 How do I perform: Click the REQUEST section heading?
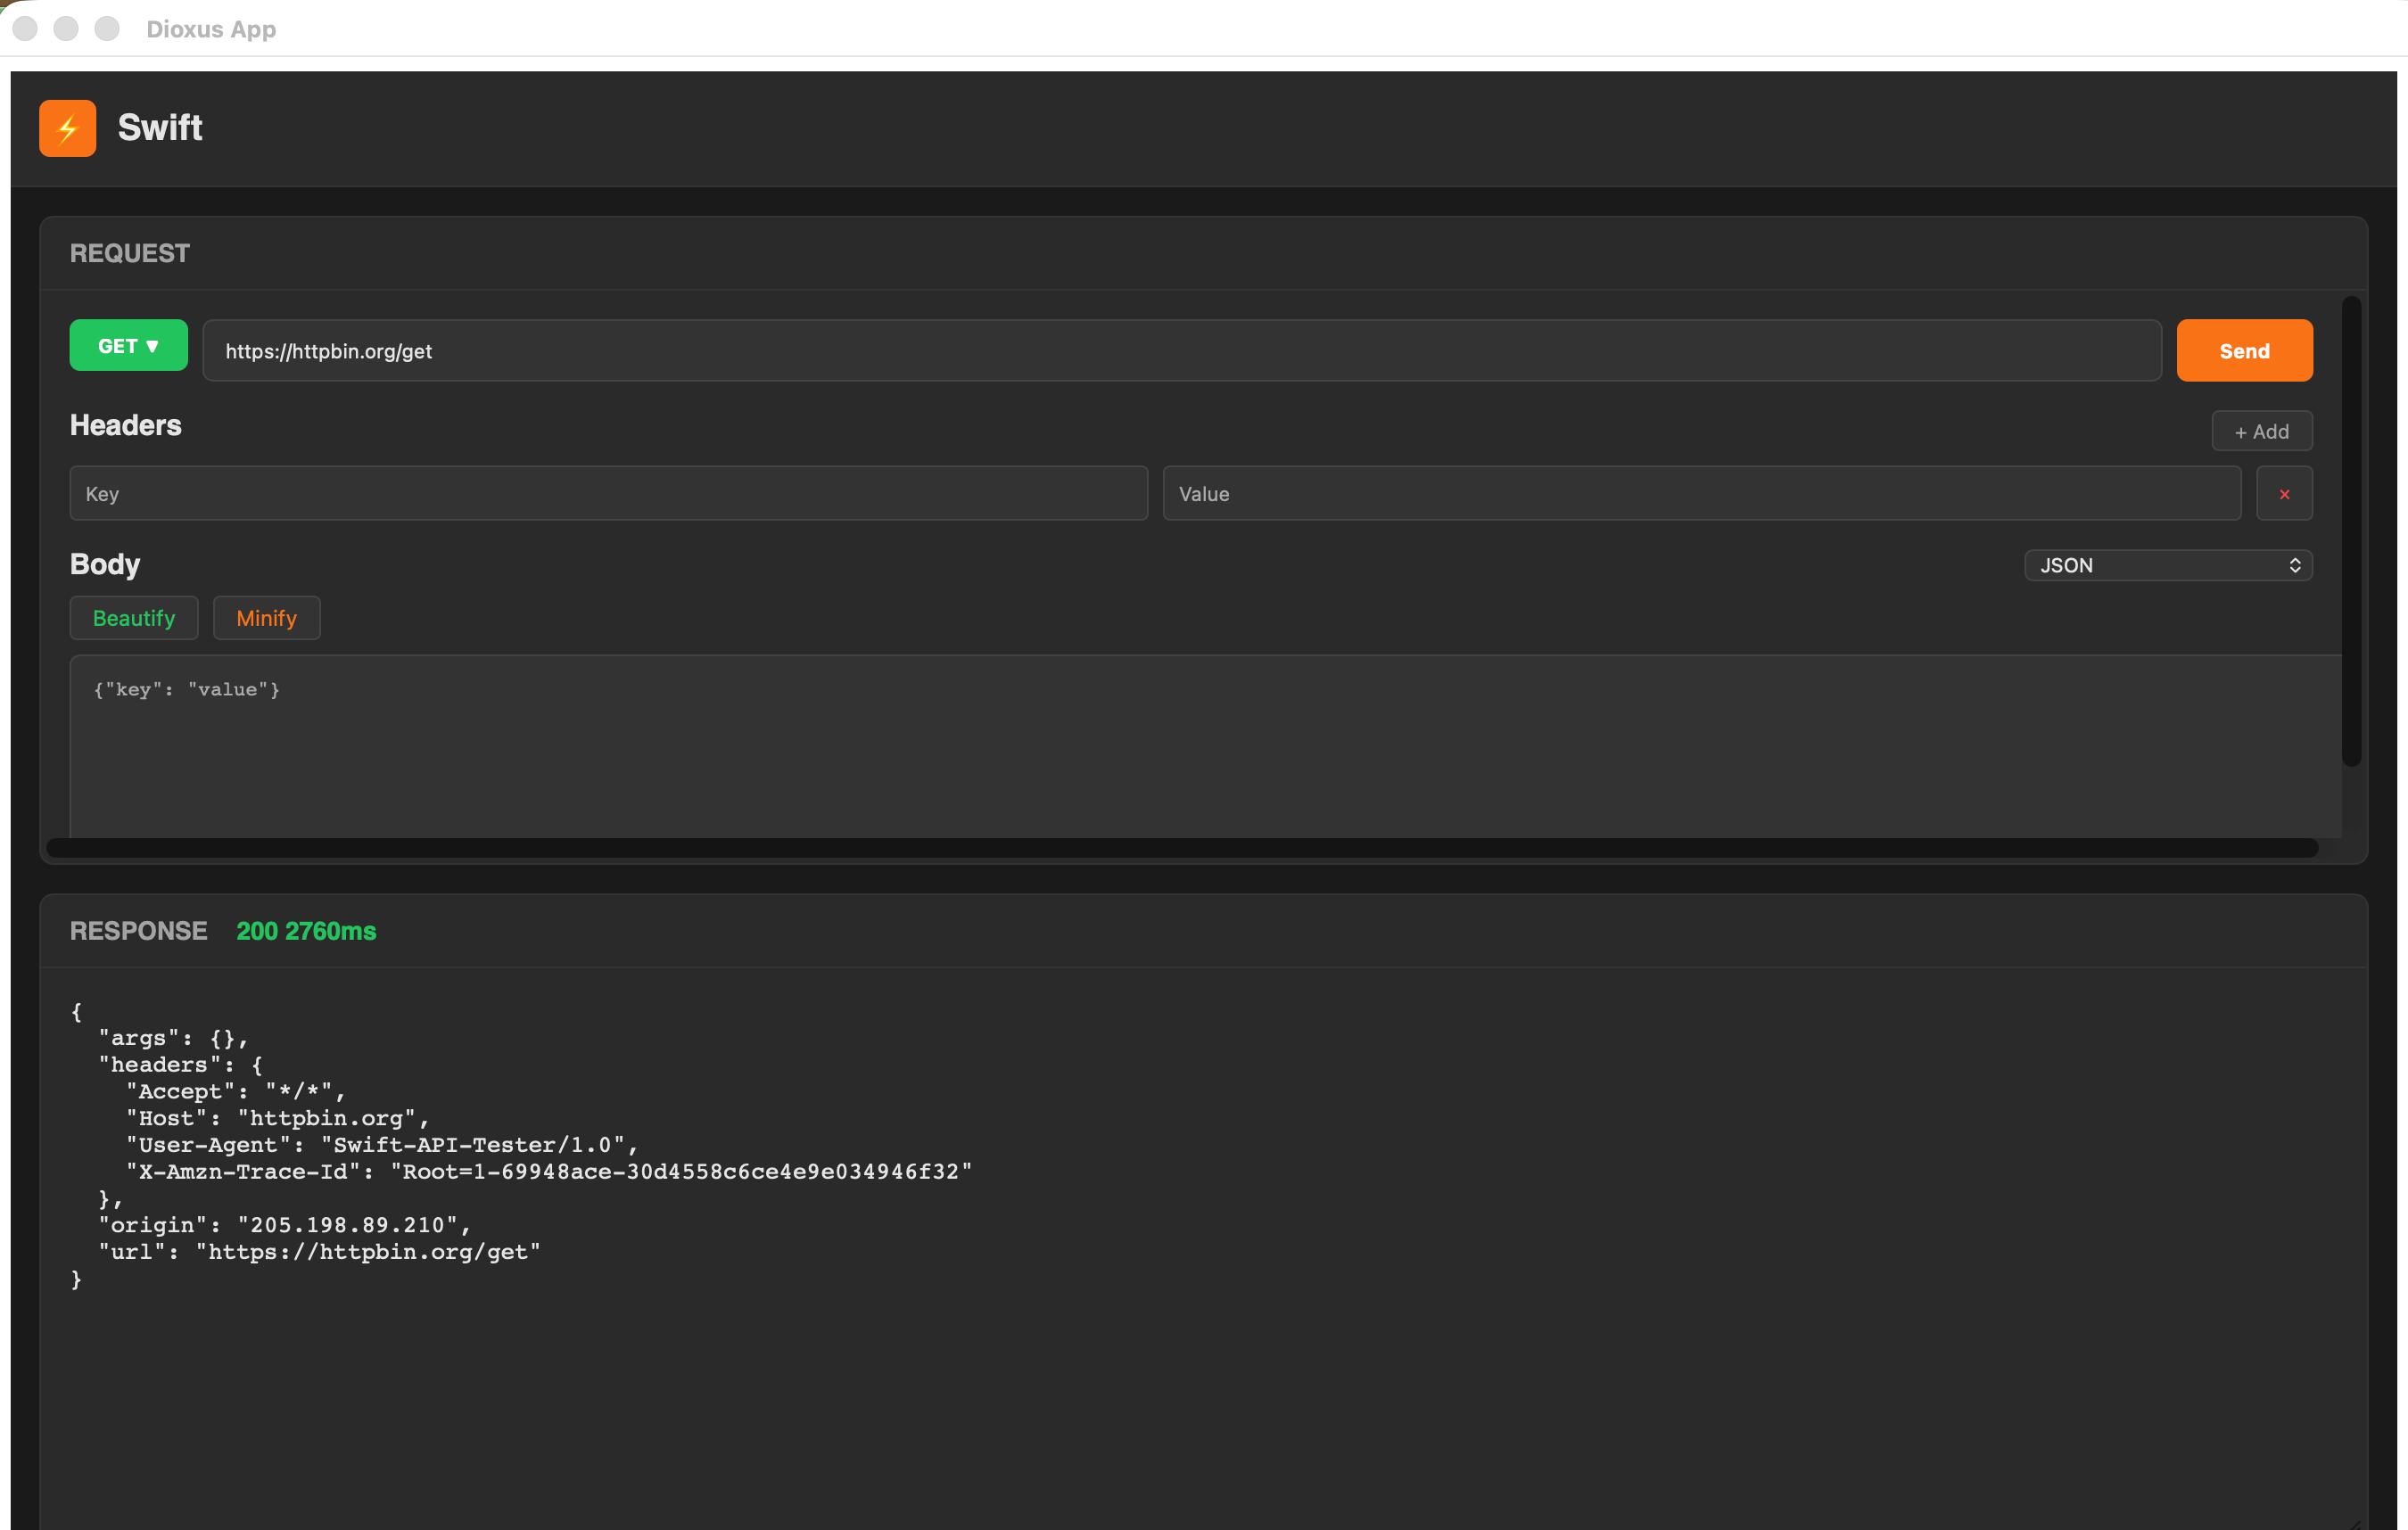click(130, 254)
